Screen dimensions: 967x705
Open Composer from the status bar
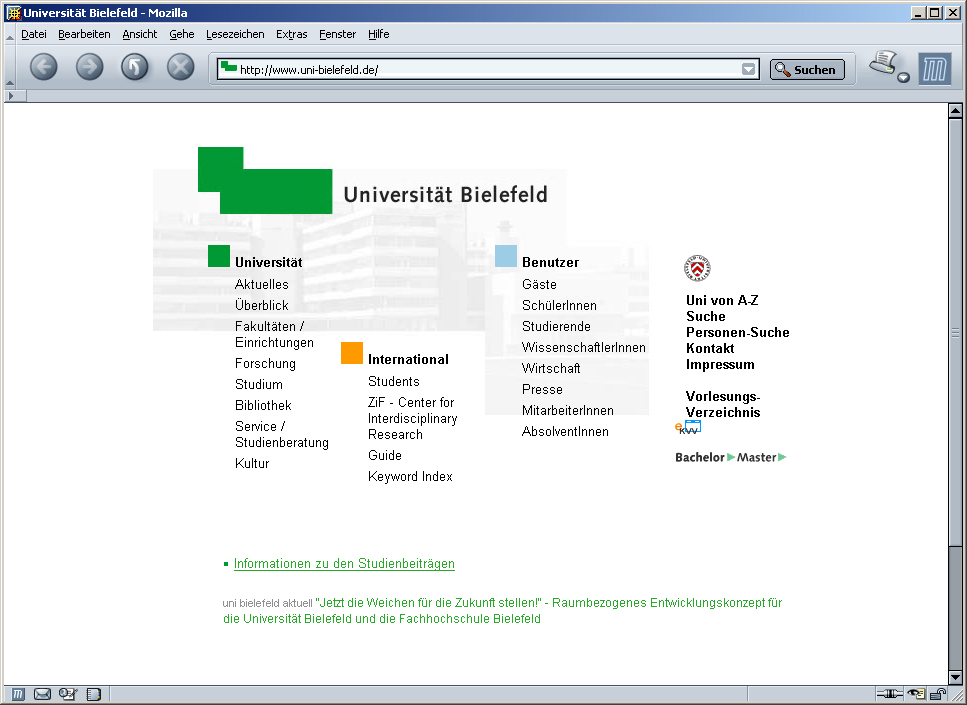68,694
